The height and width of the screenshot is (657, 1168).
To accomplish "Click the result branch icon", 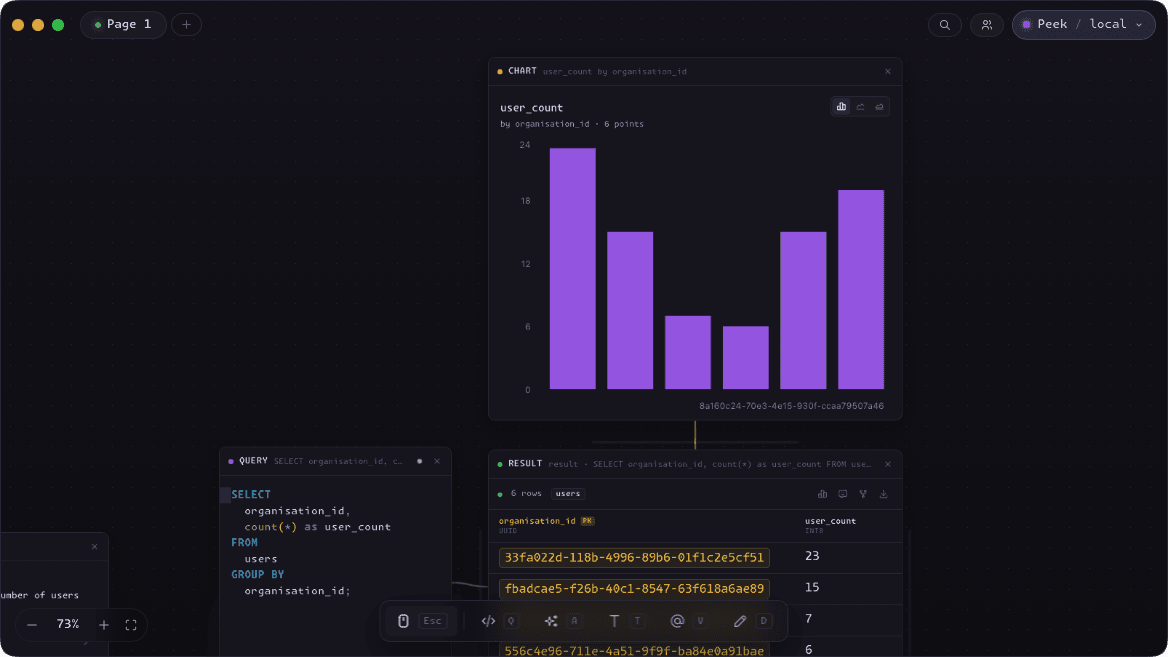I will click(x=863, y=494).
